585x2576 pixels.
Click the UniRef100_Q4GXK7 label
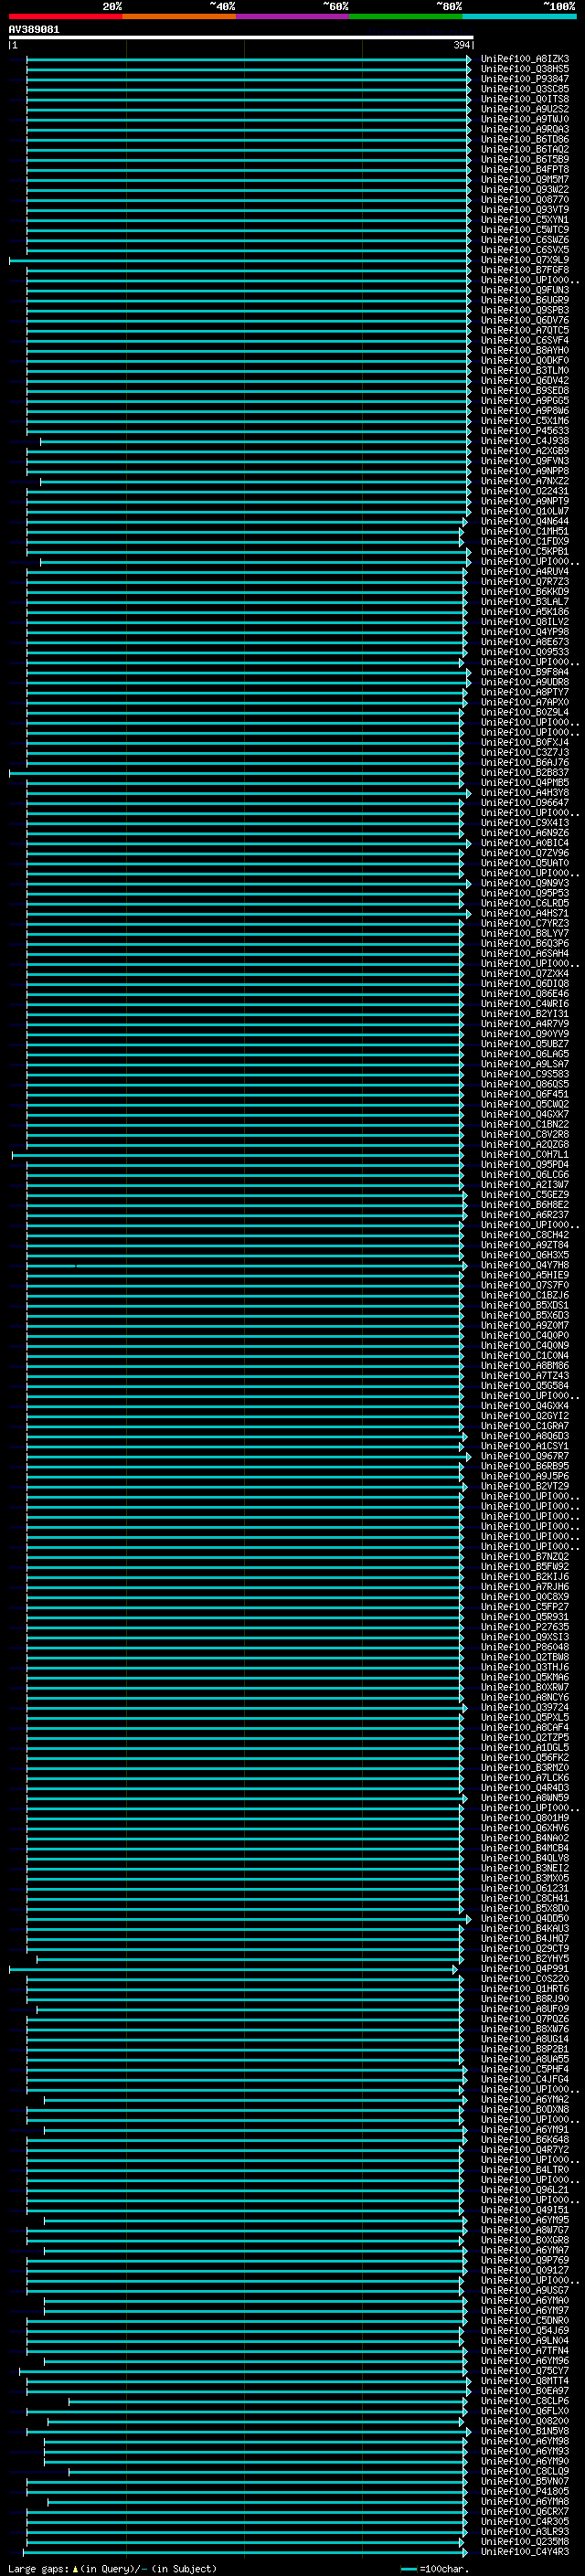525,1114
